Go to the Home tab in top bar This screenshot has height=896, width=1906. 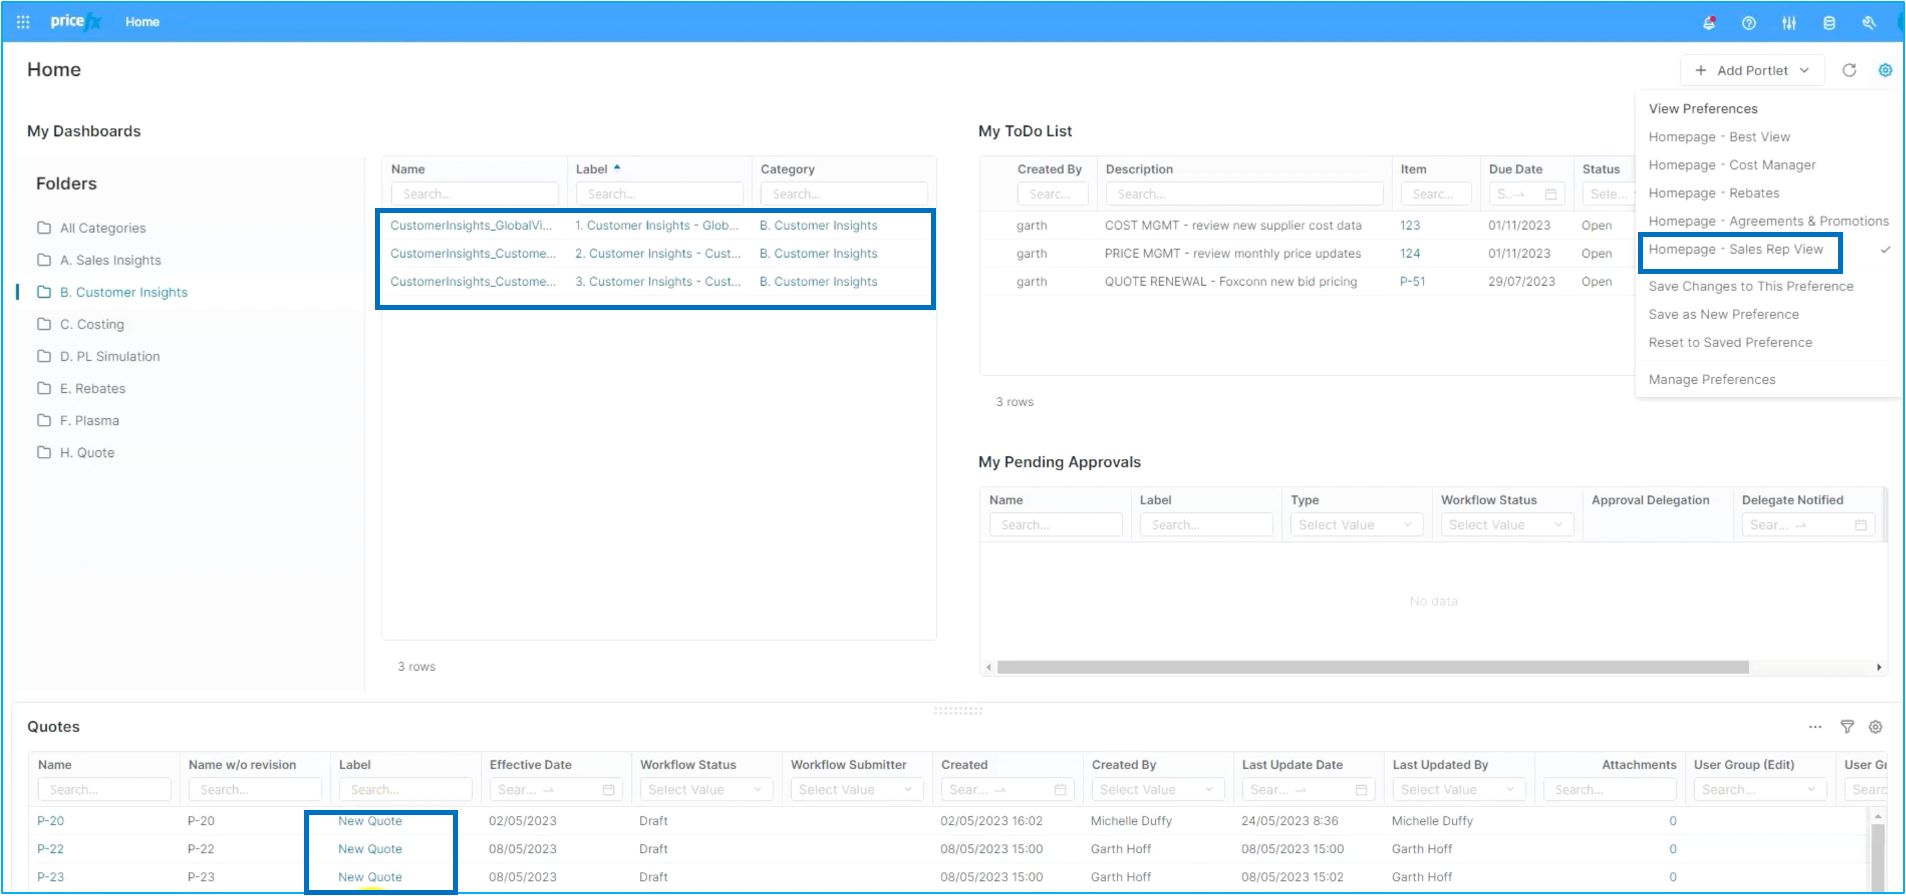click(142, 22)
